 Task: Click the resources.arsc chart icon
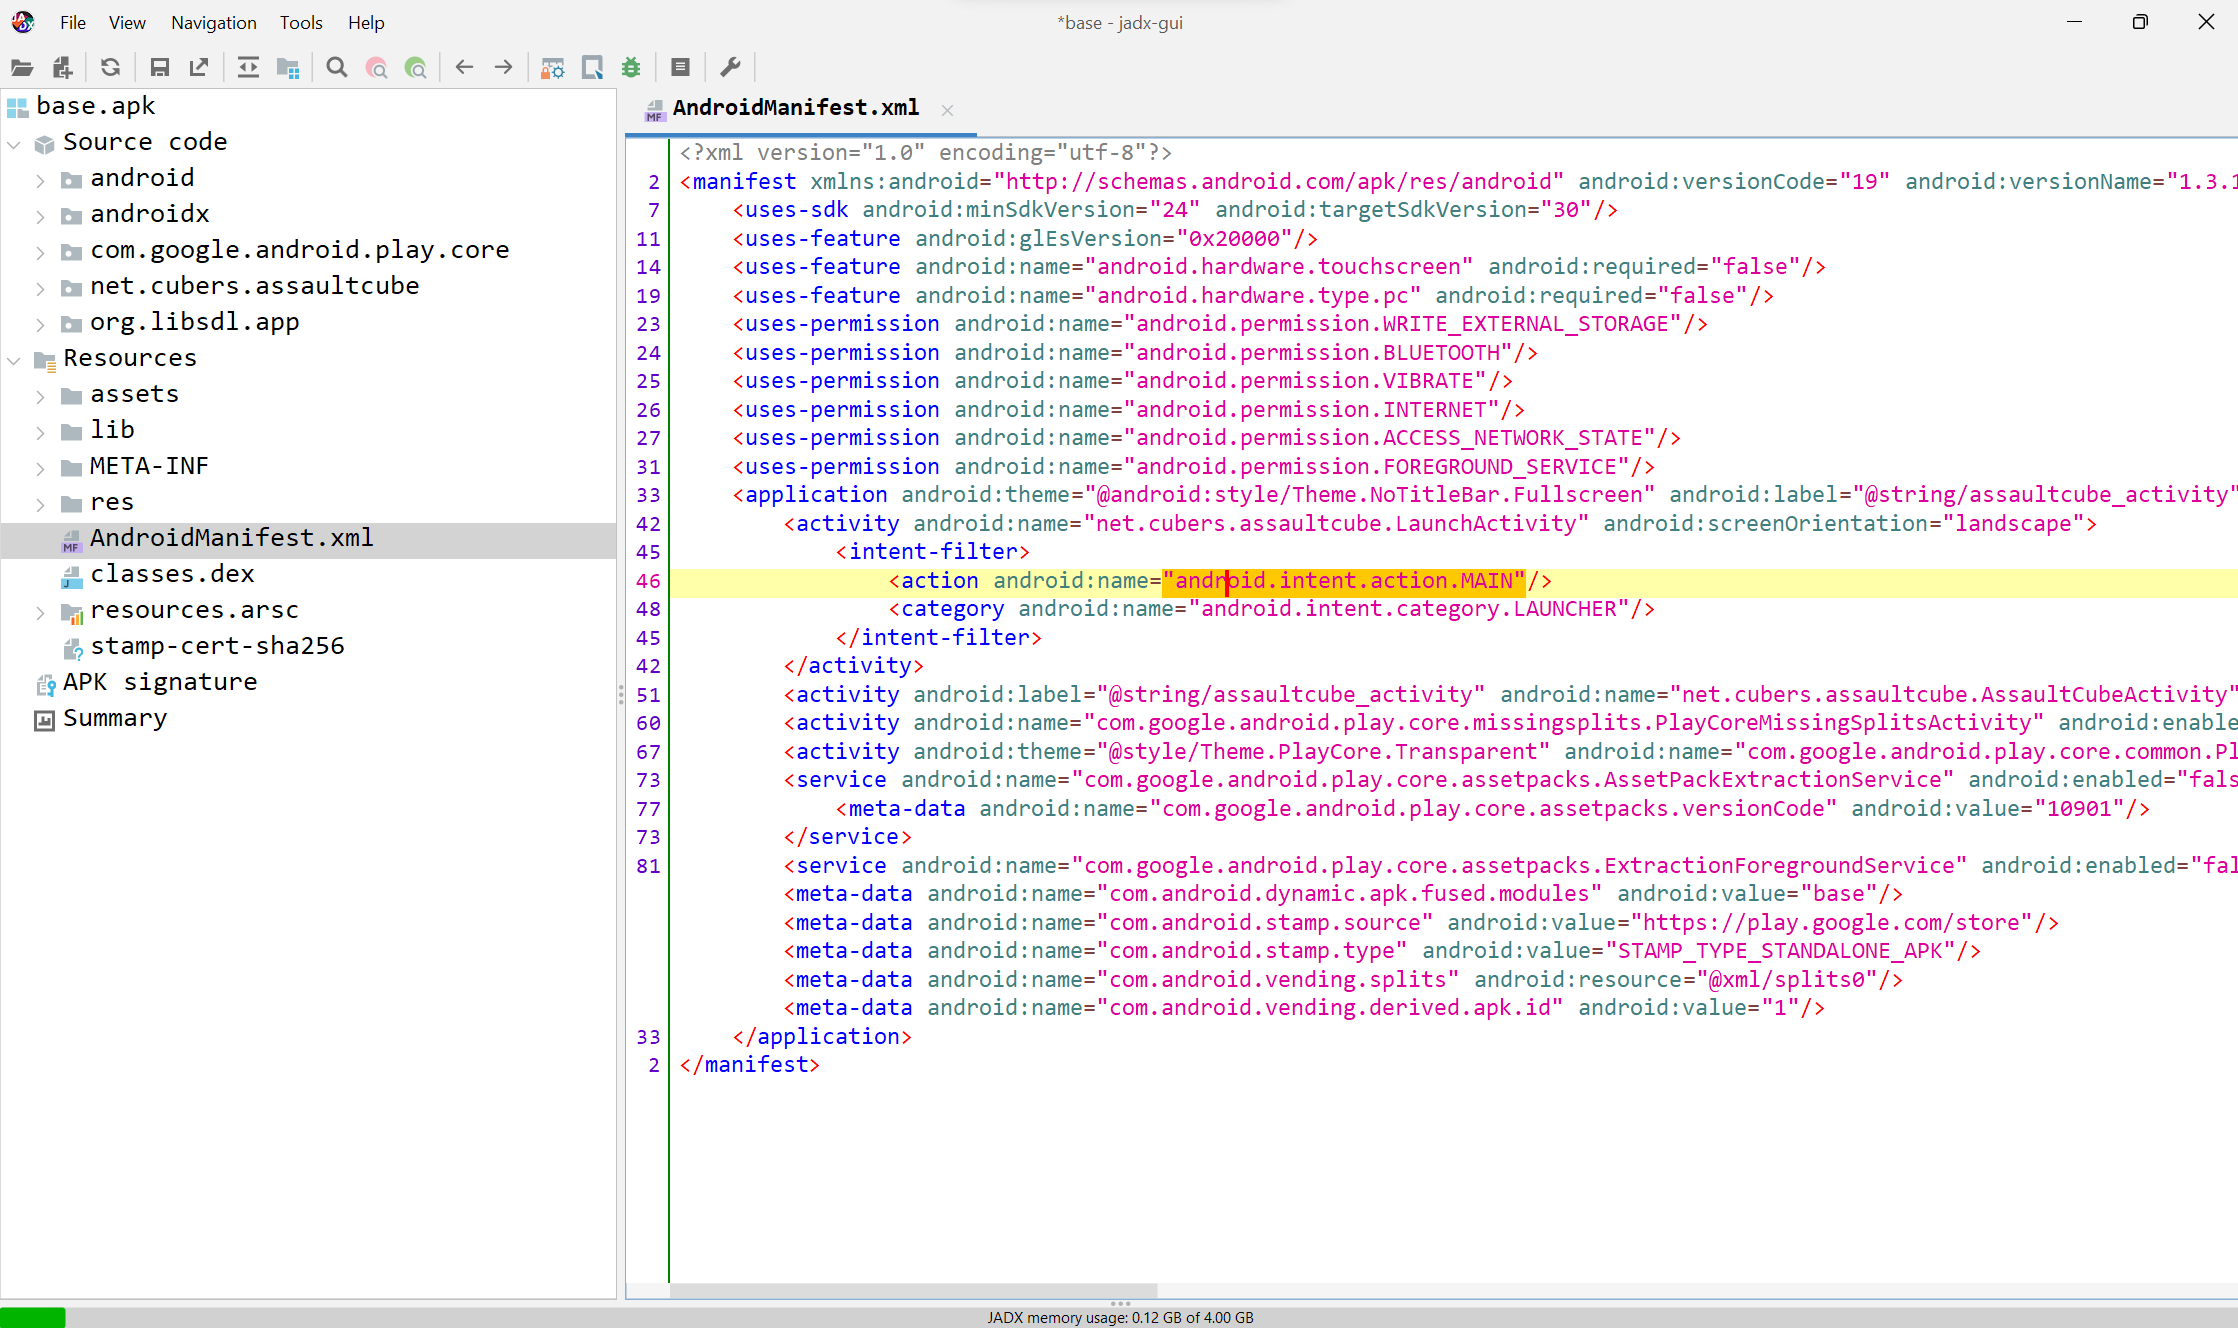(x=71, y=612)
